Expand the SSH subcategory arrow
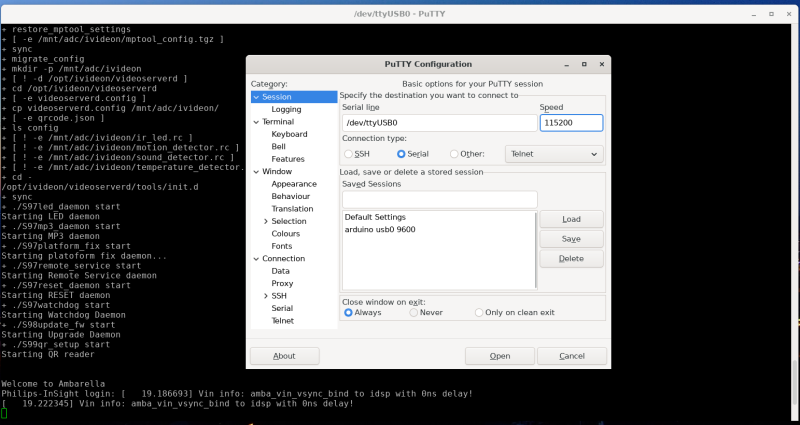Screen dimensions: 800x425 tap(266, 296)
